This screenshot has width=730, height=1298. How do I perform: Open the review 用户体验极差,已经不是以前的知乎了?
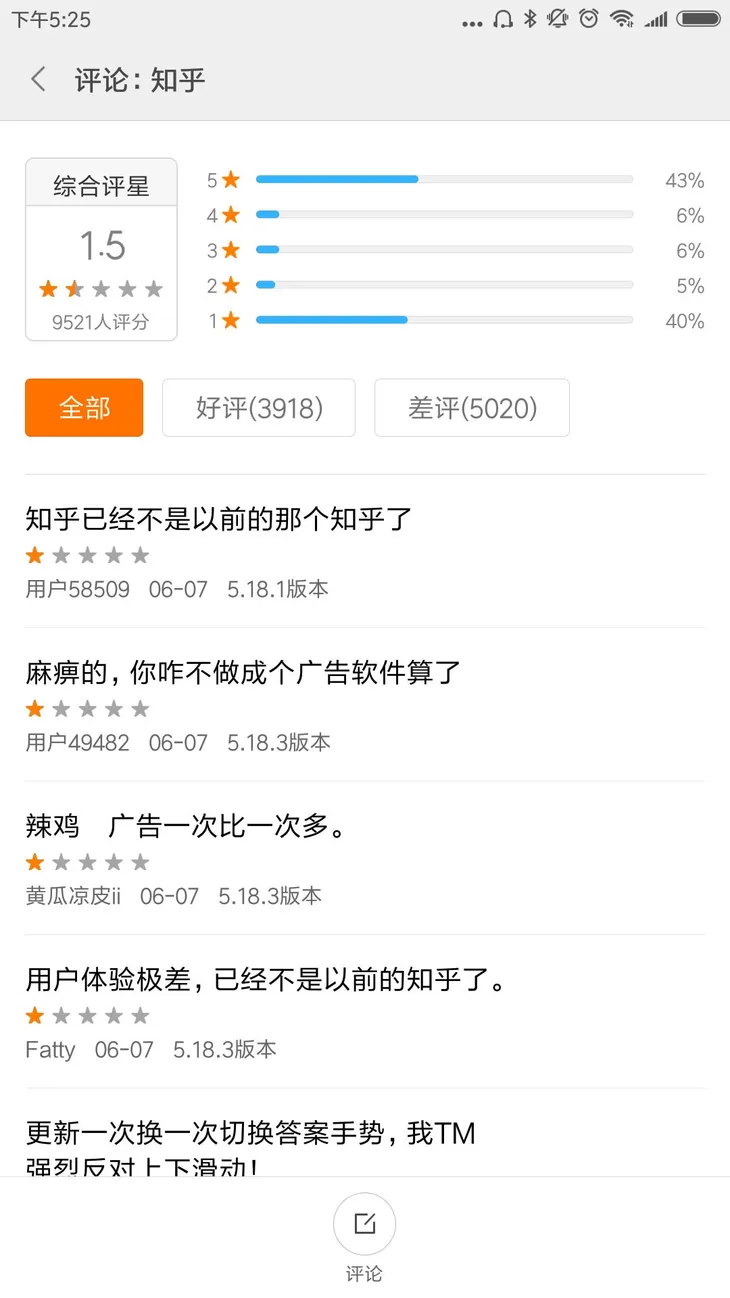click(x=265, y=980)
